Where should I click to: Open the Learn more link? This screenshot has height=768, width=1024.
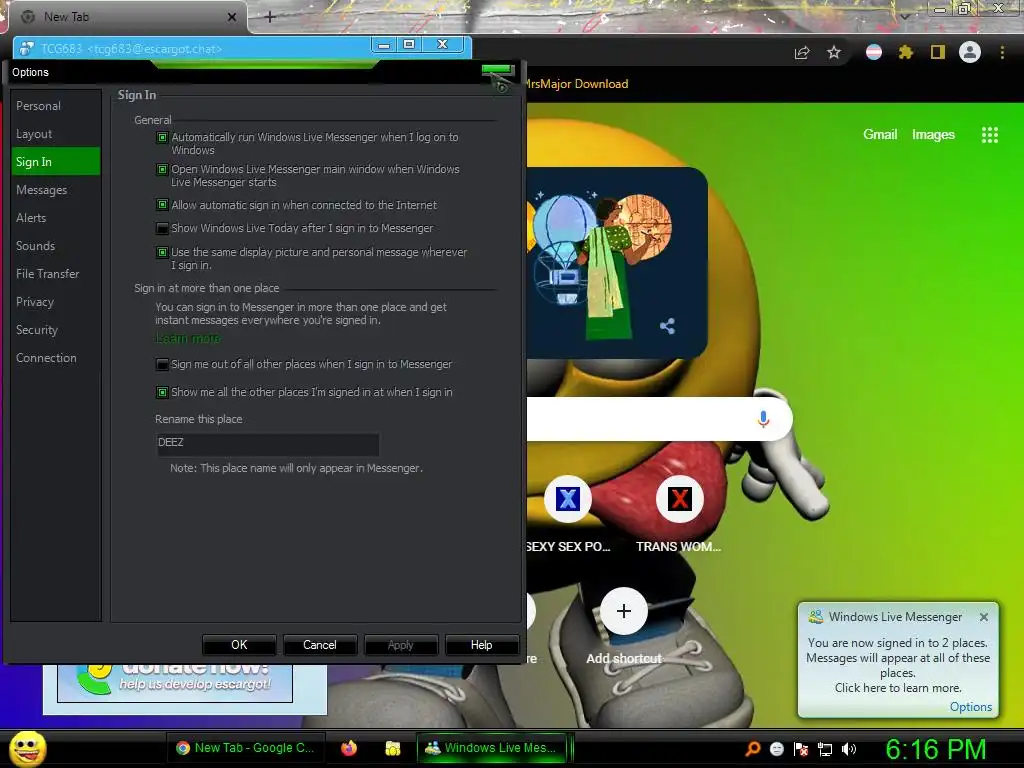pyautogui.click(x=188, y=338)
